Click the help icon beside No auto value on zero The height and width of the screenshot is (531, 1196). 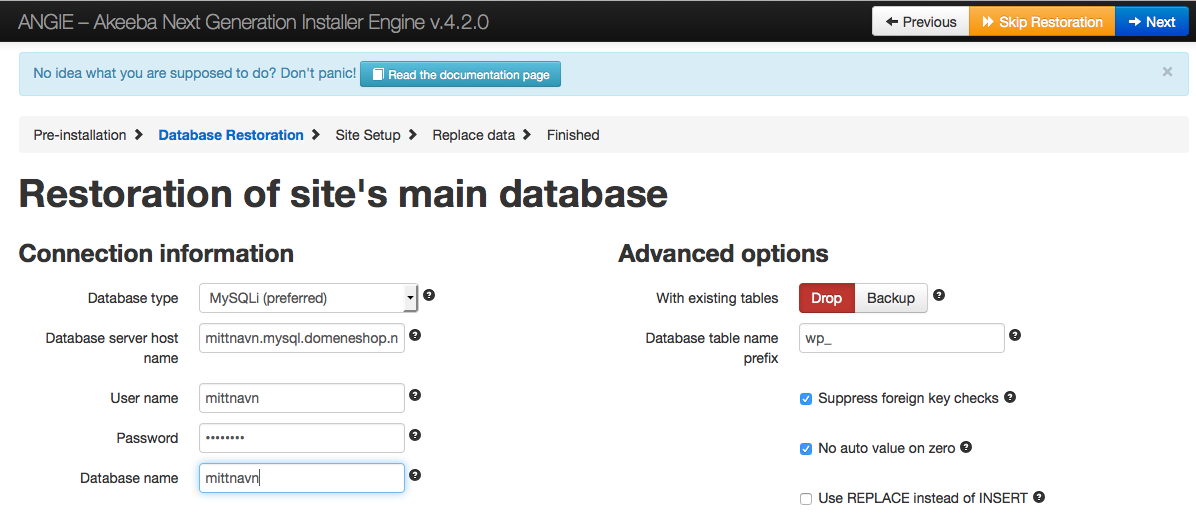coord(966,447)
